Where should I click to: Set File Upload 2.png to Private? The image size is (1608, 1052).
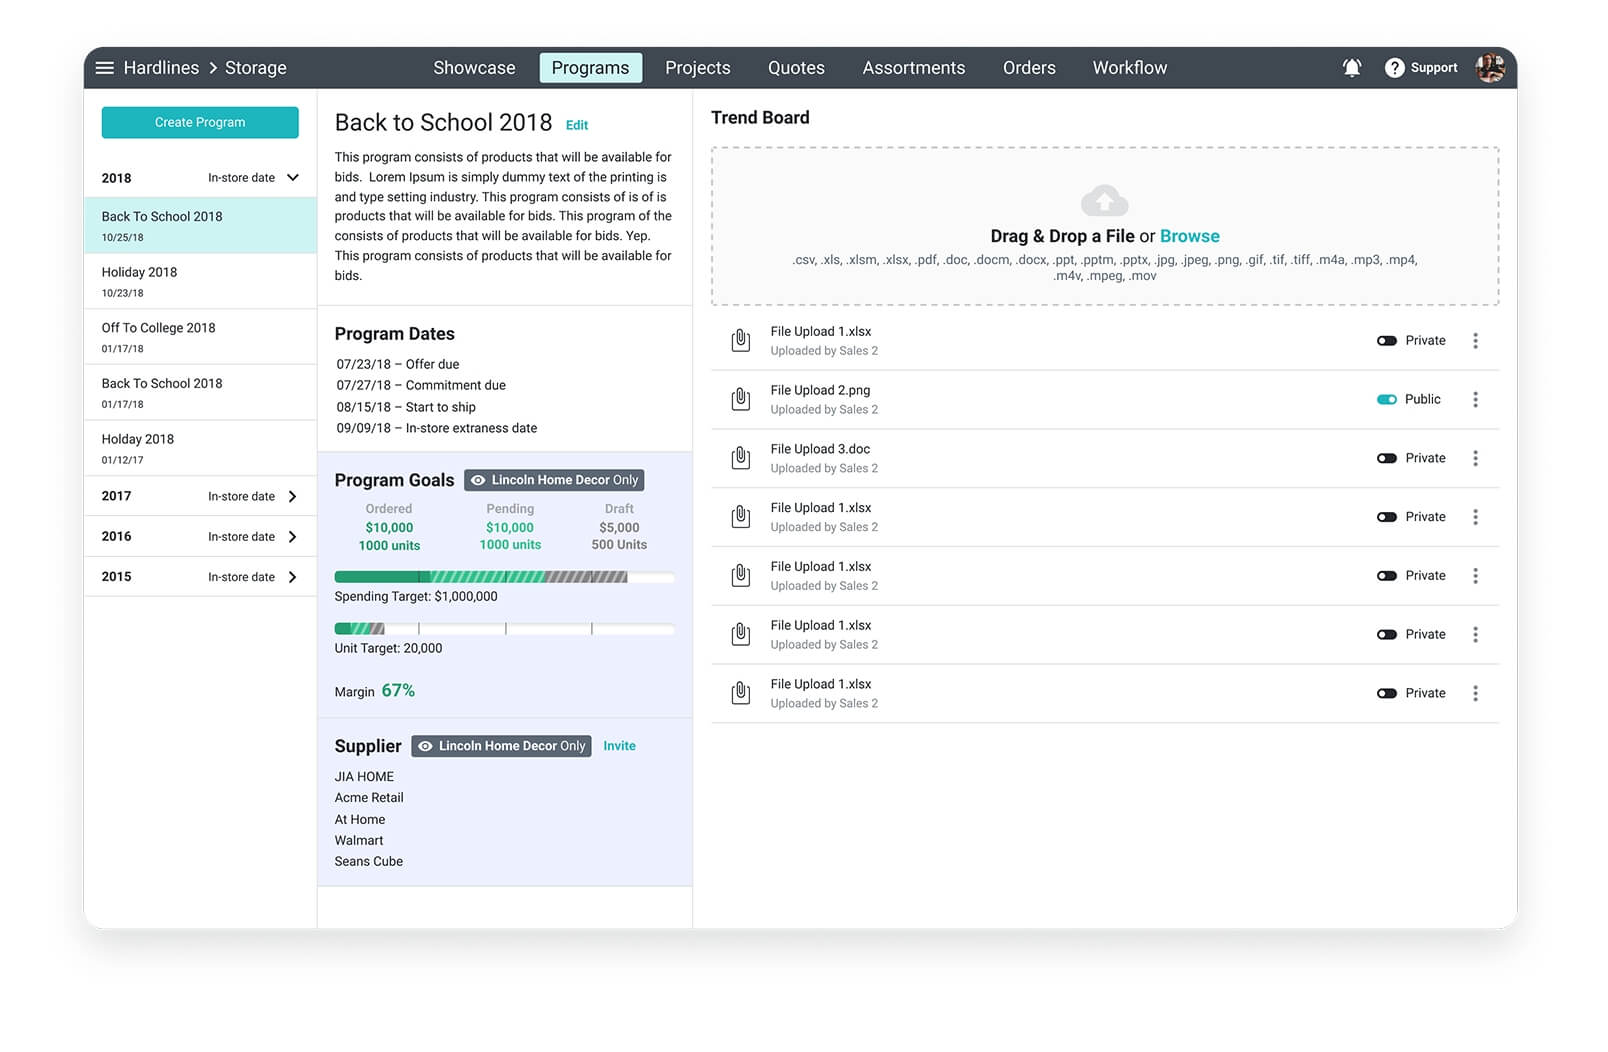coord(1386,399)
